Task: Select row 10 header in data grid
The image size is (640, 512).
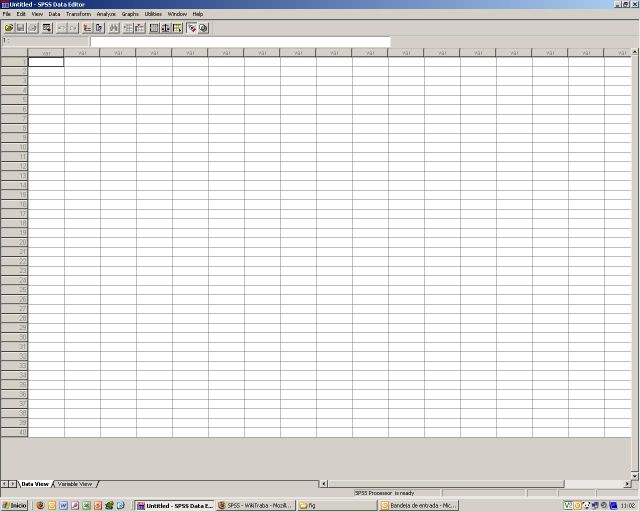Action: coord(14,147)
